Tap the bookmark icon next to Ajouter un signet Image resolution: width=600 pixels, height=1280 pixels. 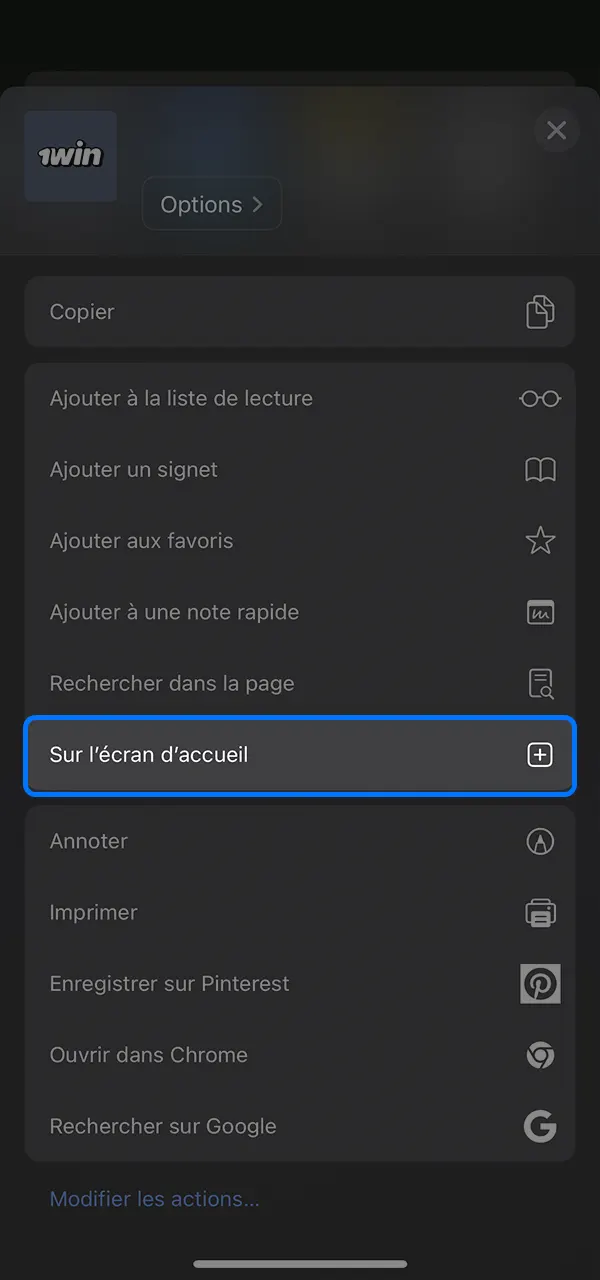tap(540, 469)
